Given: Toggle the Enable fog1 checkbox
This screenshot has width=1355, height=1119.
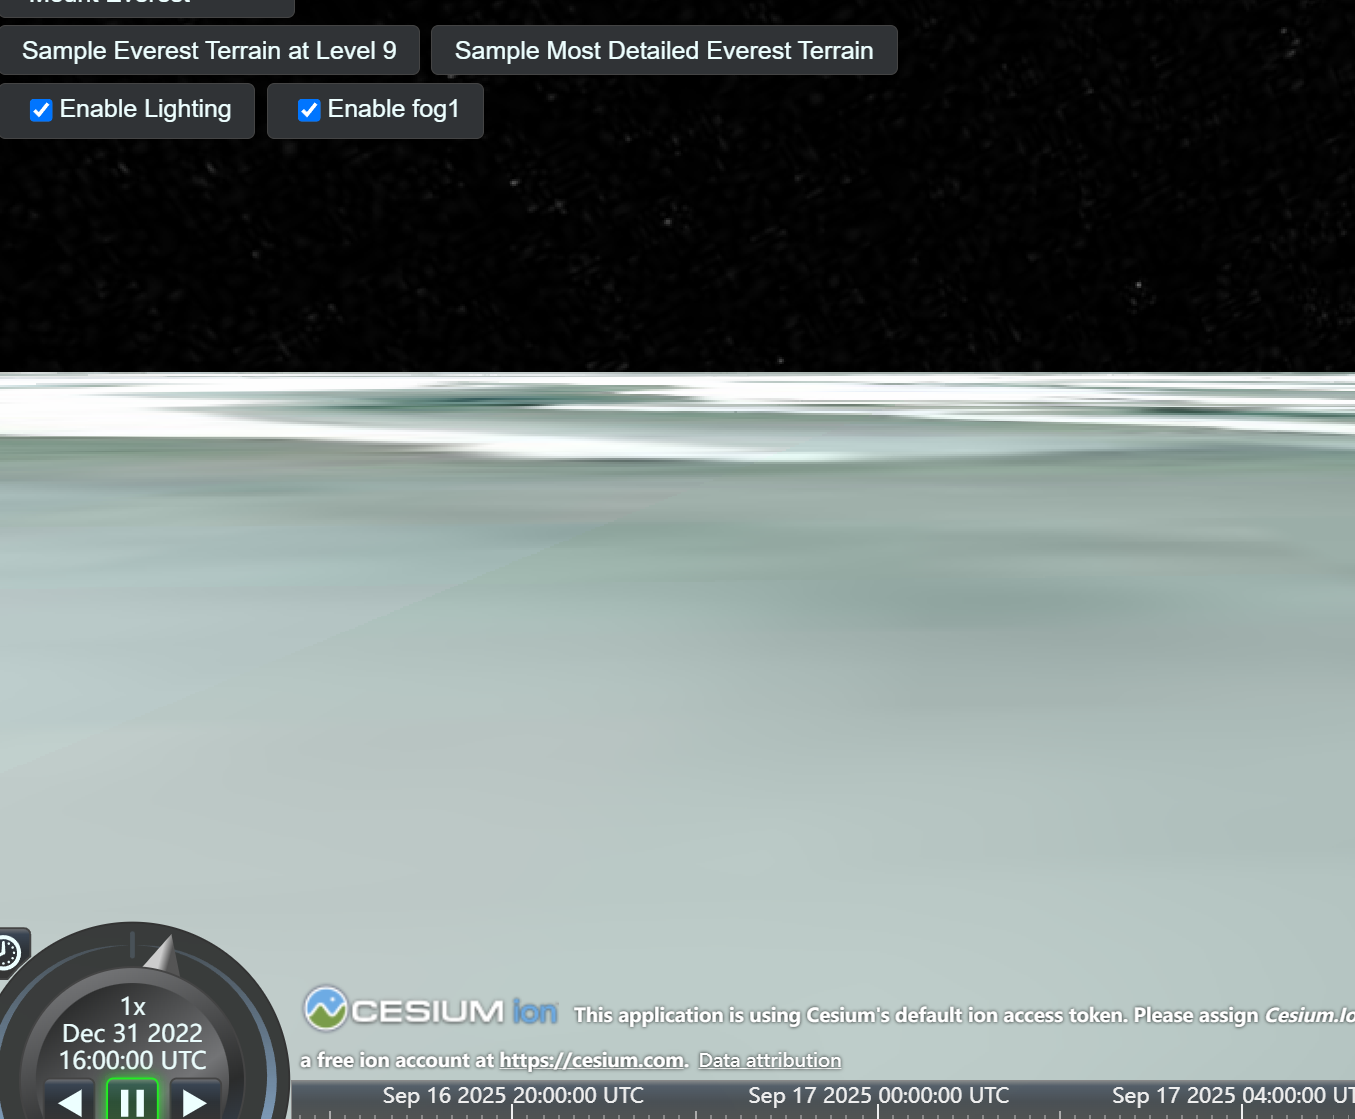Looking at the screenshot, I should pyautogui.click(x=309, y=110).
